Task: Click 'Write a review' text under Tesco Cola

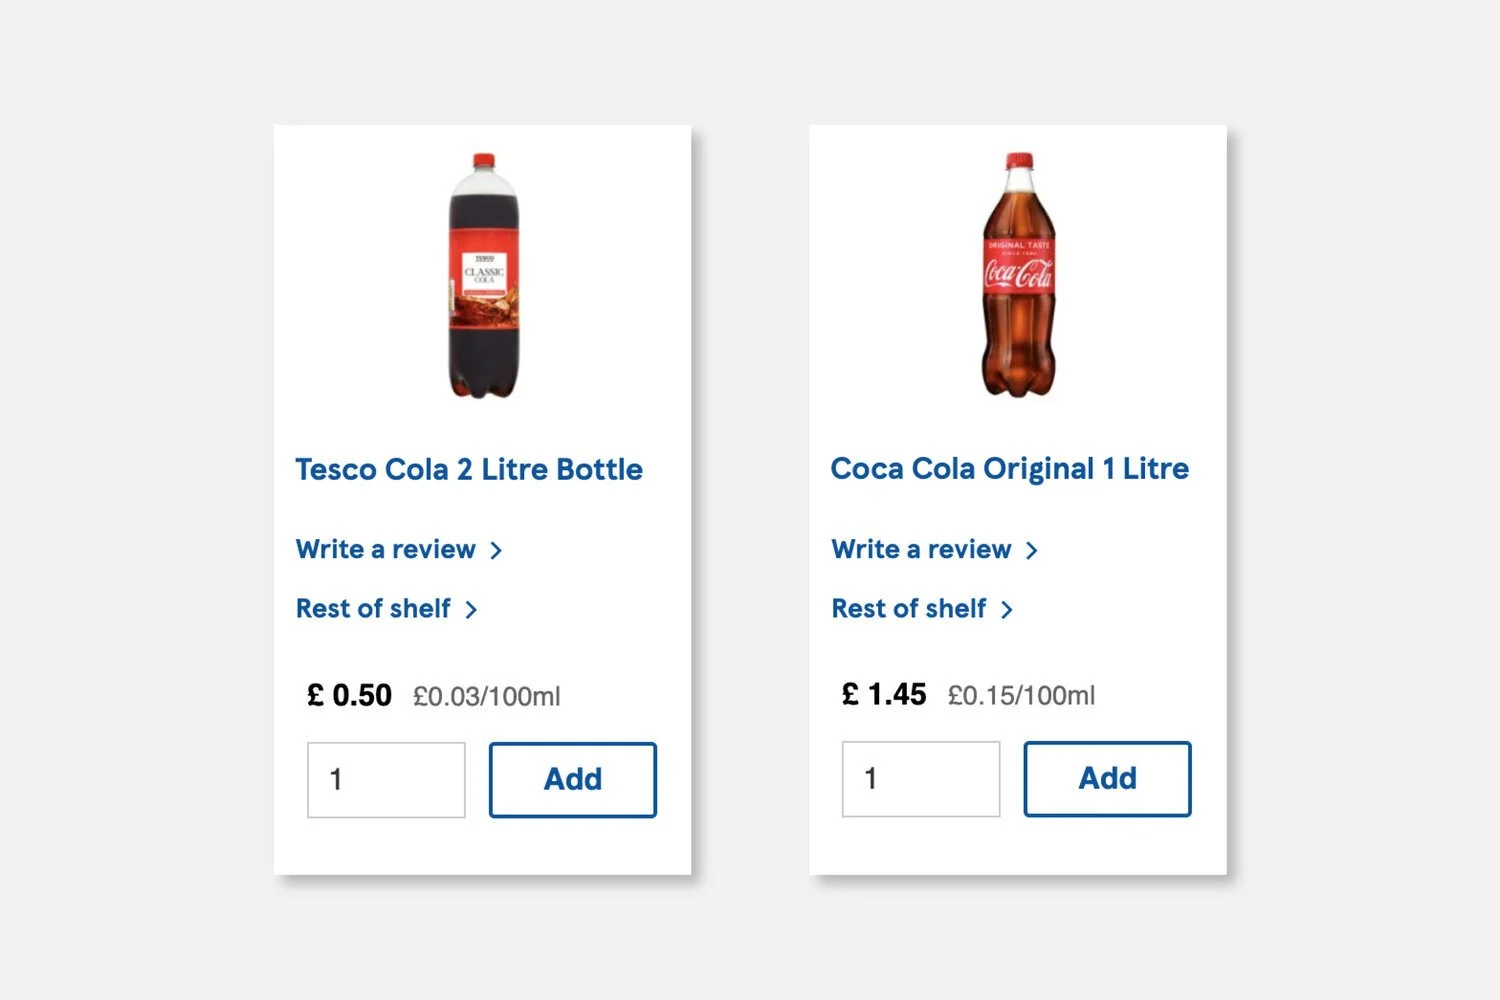Action: point(385,549)
